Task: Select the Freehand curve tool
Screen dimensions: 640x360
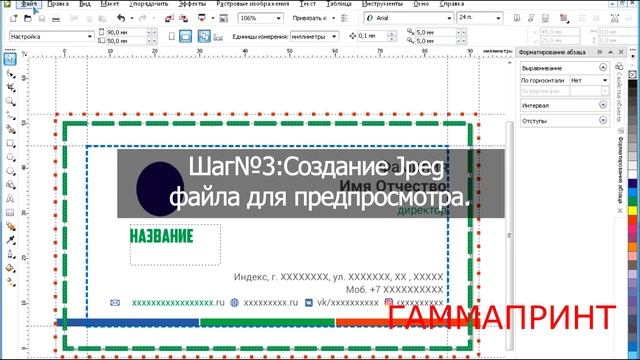Action: [11, 116]
